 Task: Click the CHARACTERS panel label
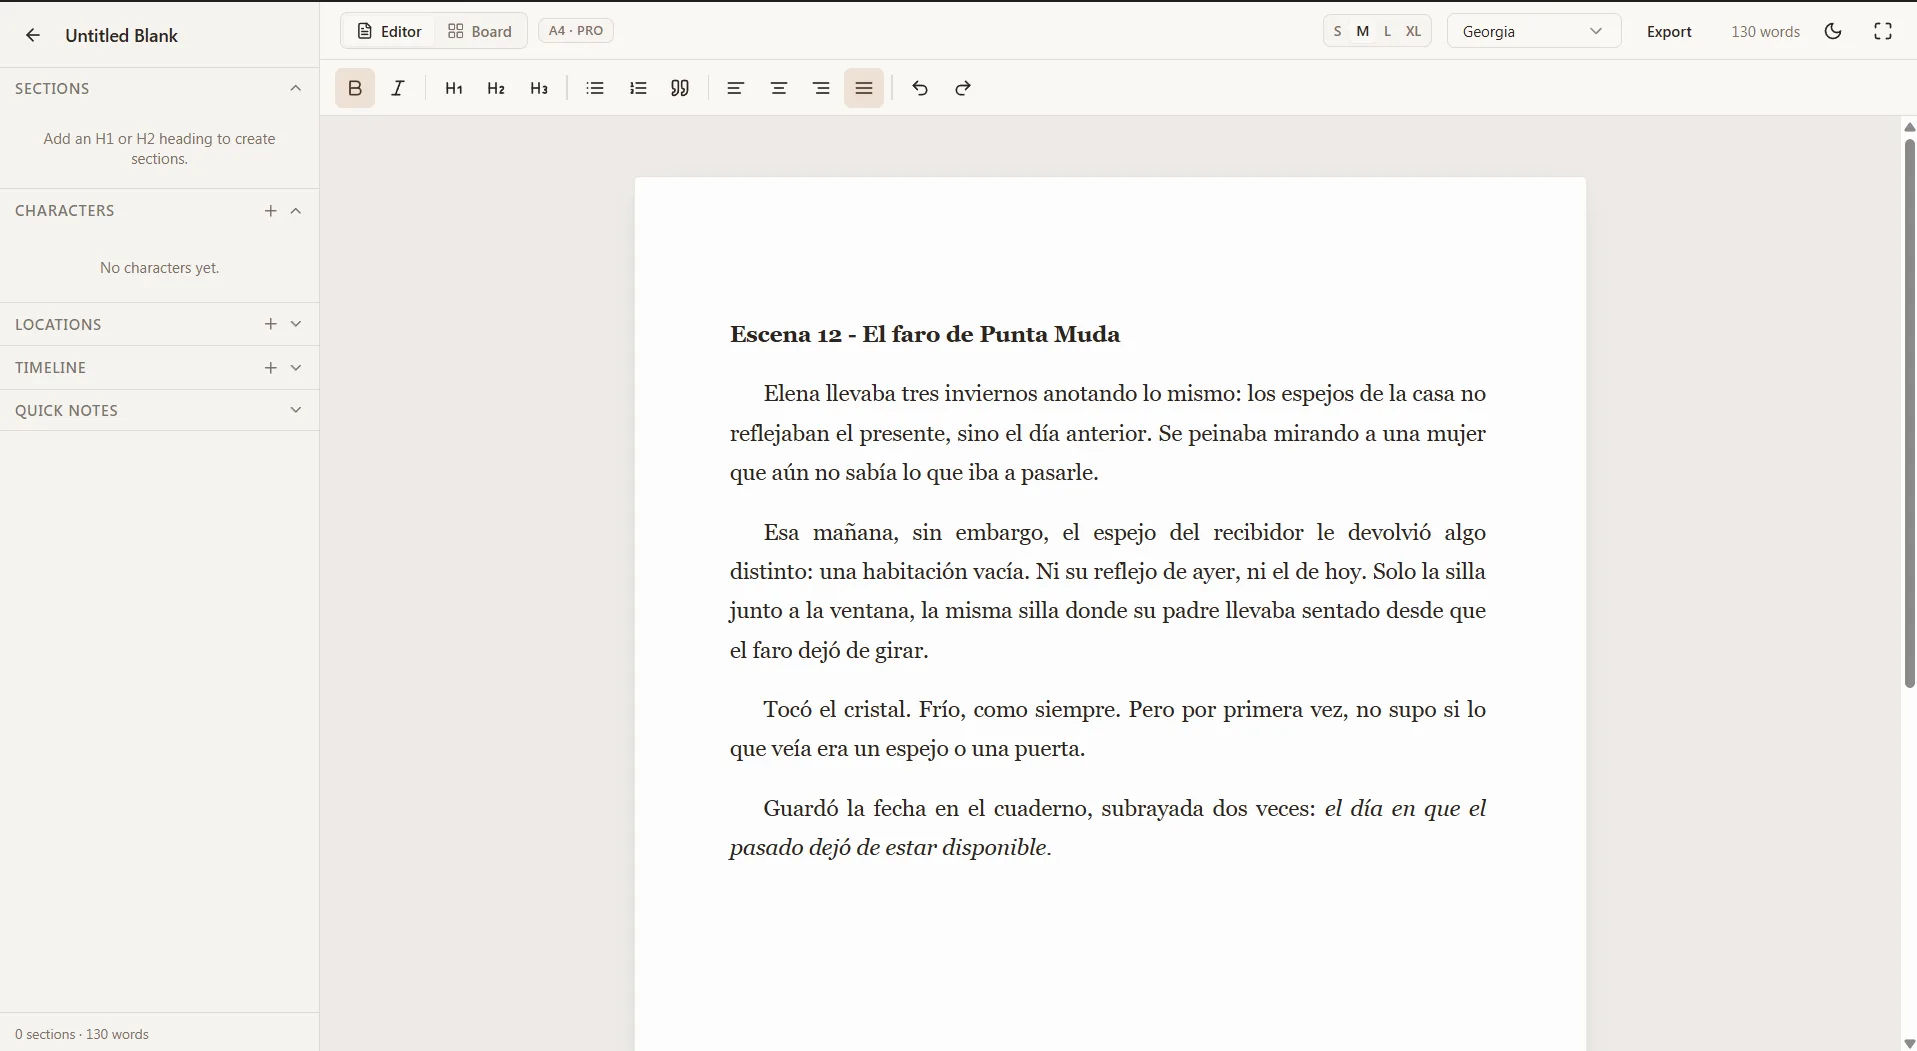click(x=64, y=211)
